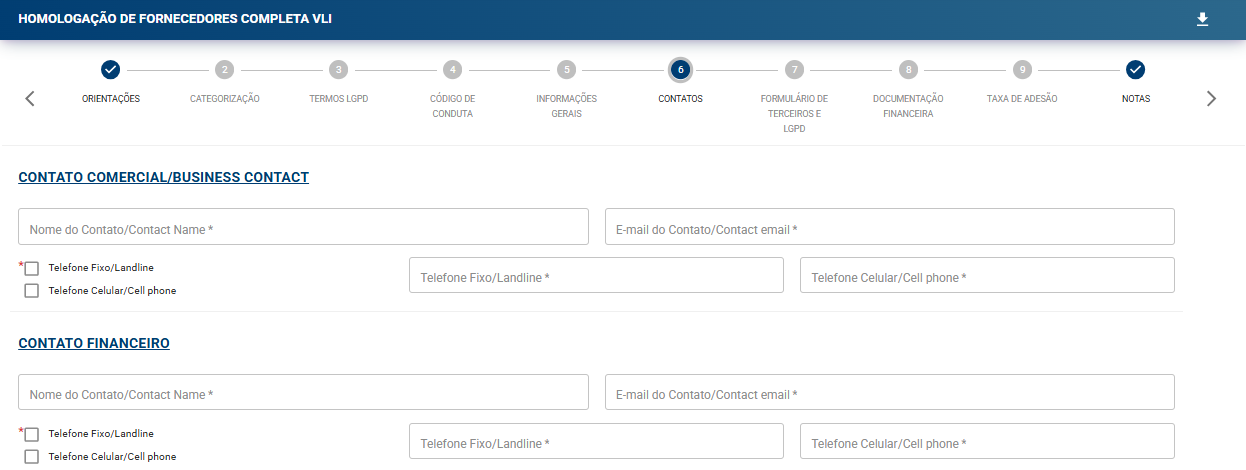Focus business contact name input field

[x=304, y=227]
